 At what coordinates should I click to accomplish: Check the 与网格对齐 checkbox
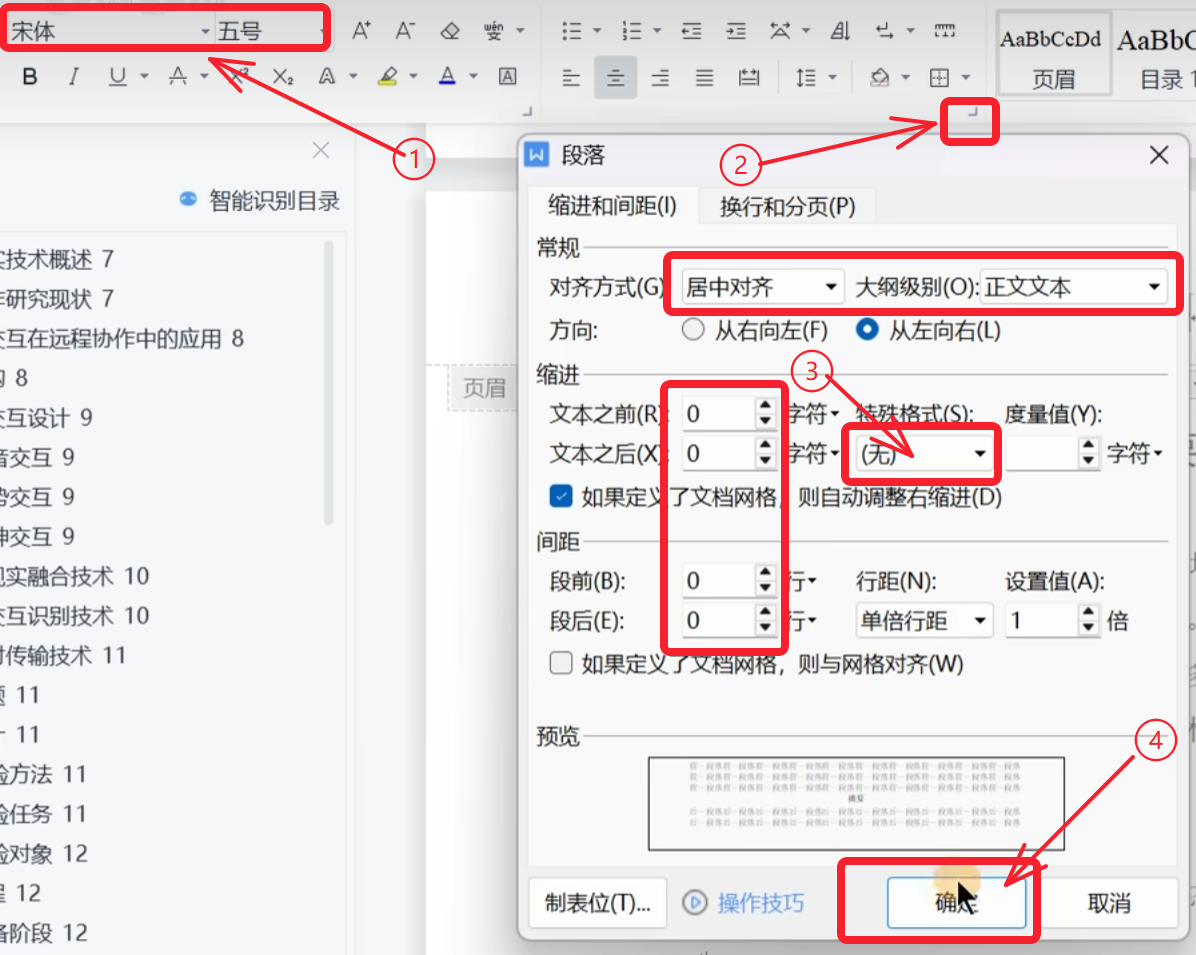561,663
